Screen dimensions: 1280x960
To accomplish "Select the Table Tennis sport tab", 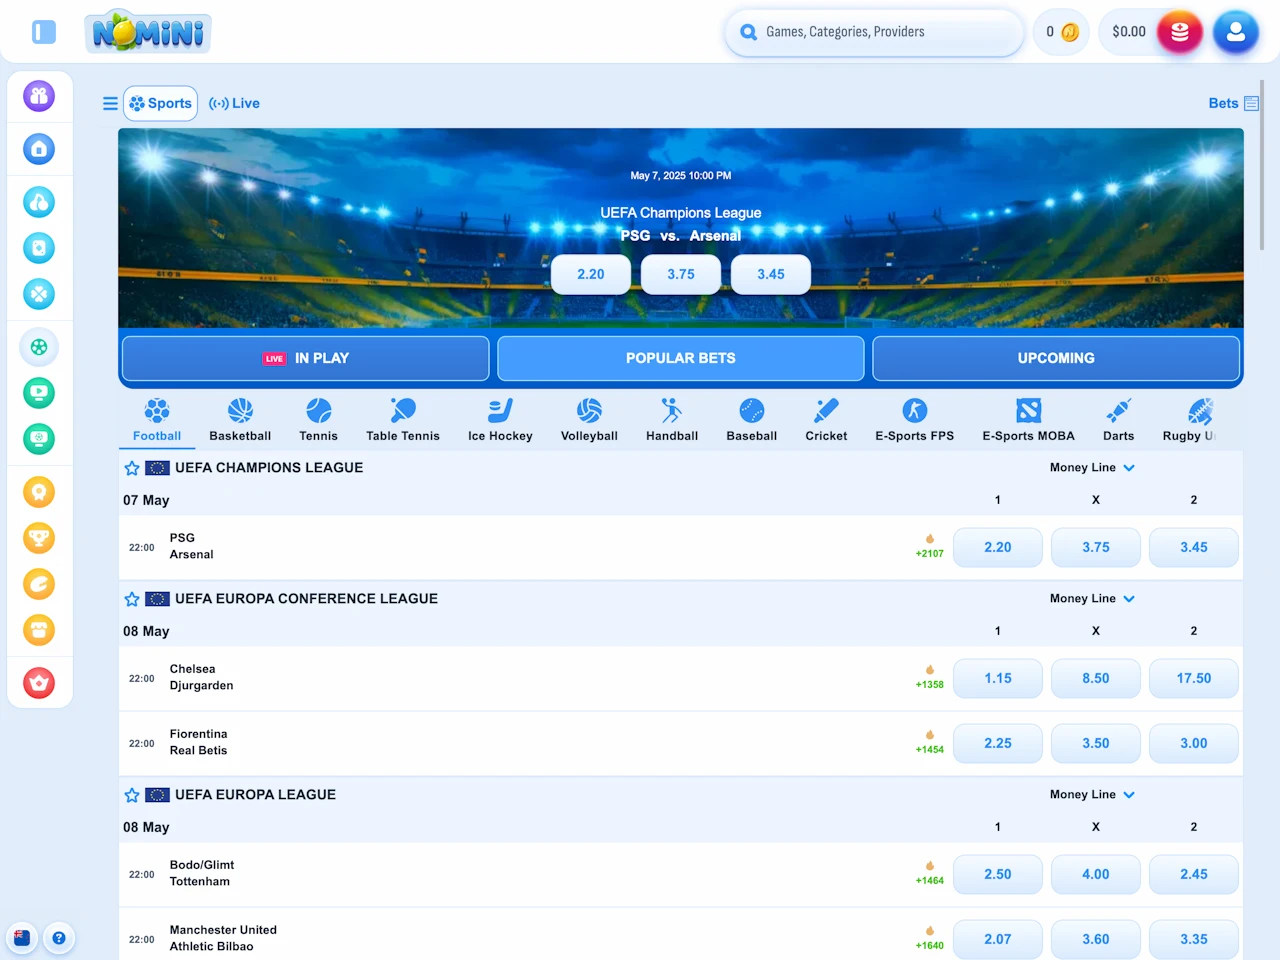I will click(x=403, y=420).
